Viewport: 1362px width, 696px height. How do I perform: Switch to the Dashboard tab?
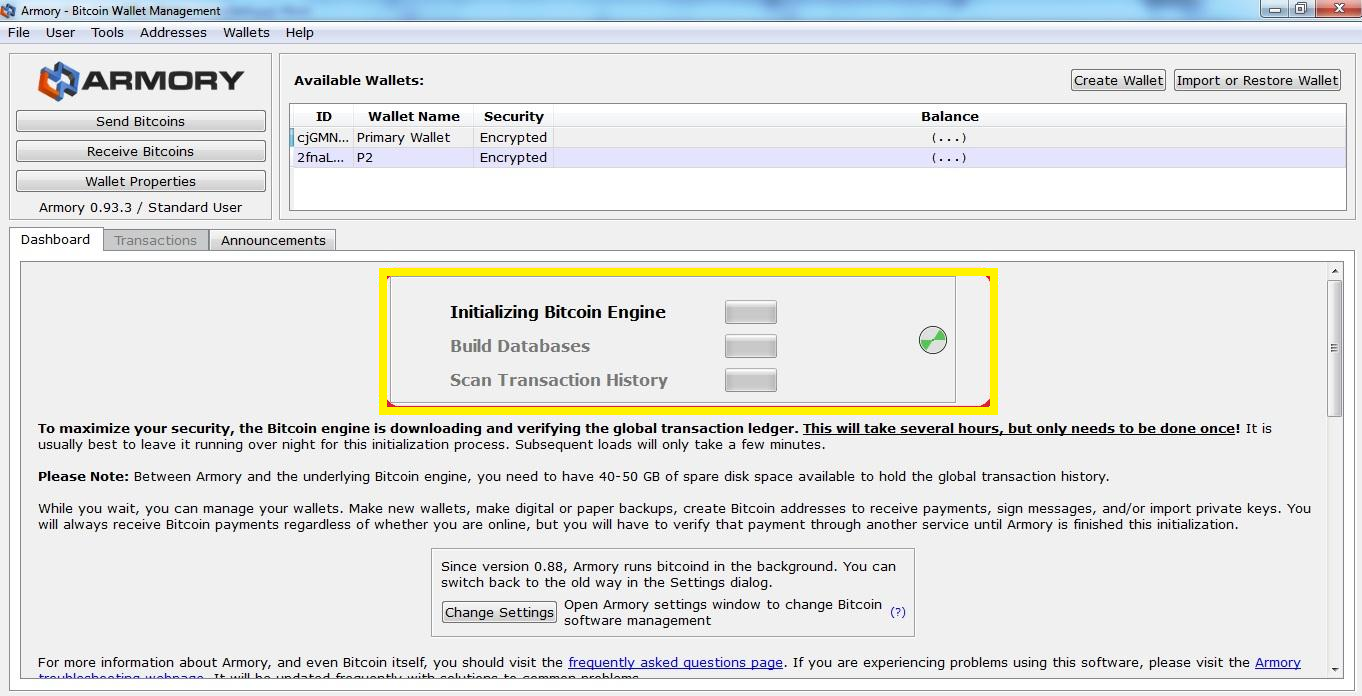(55, 239)
